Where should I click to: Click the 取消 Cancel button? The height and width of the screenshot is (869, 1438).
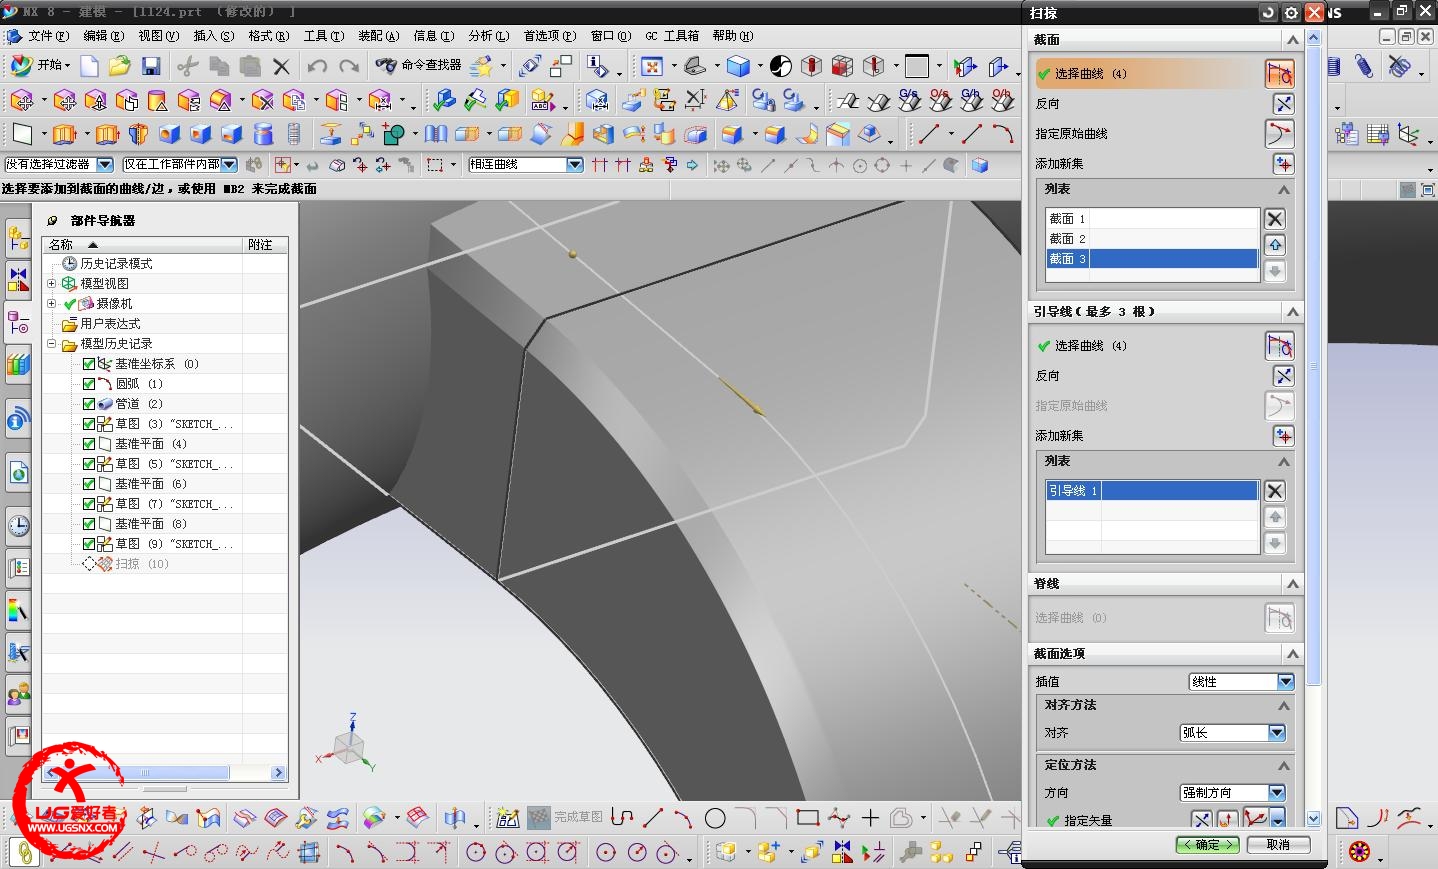[x=1278, y=845]
